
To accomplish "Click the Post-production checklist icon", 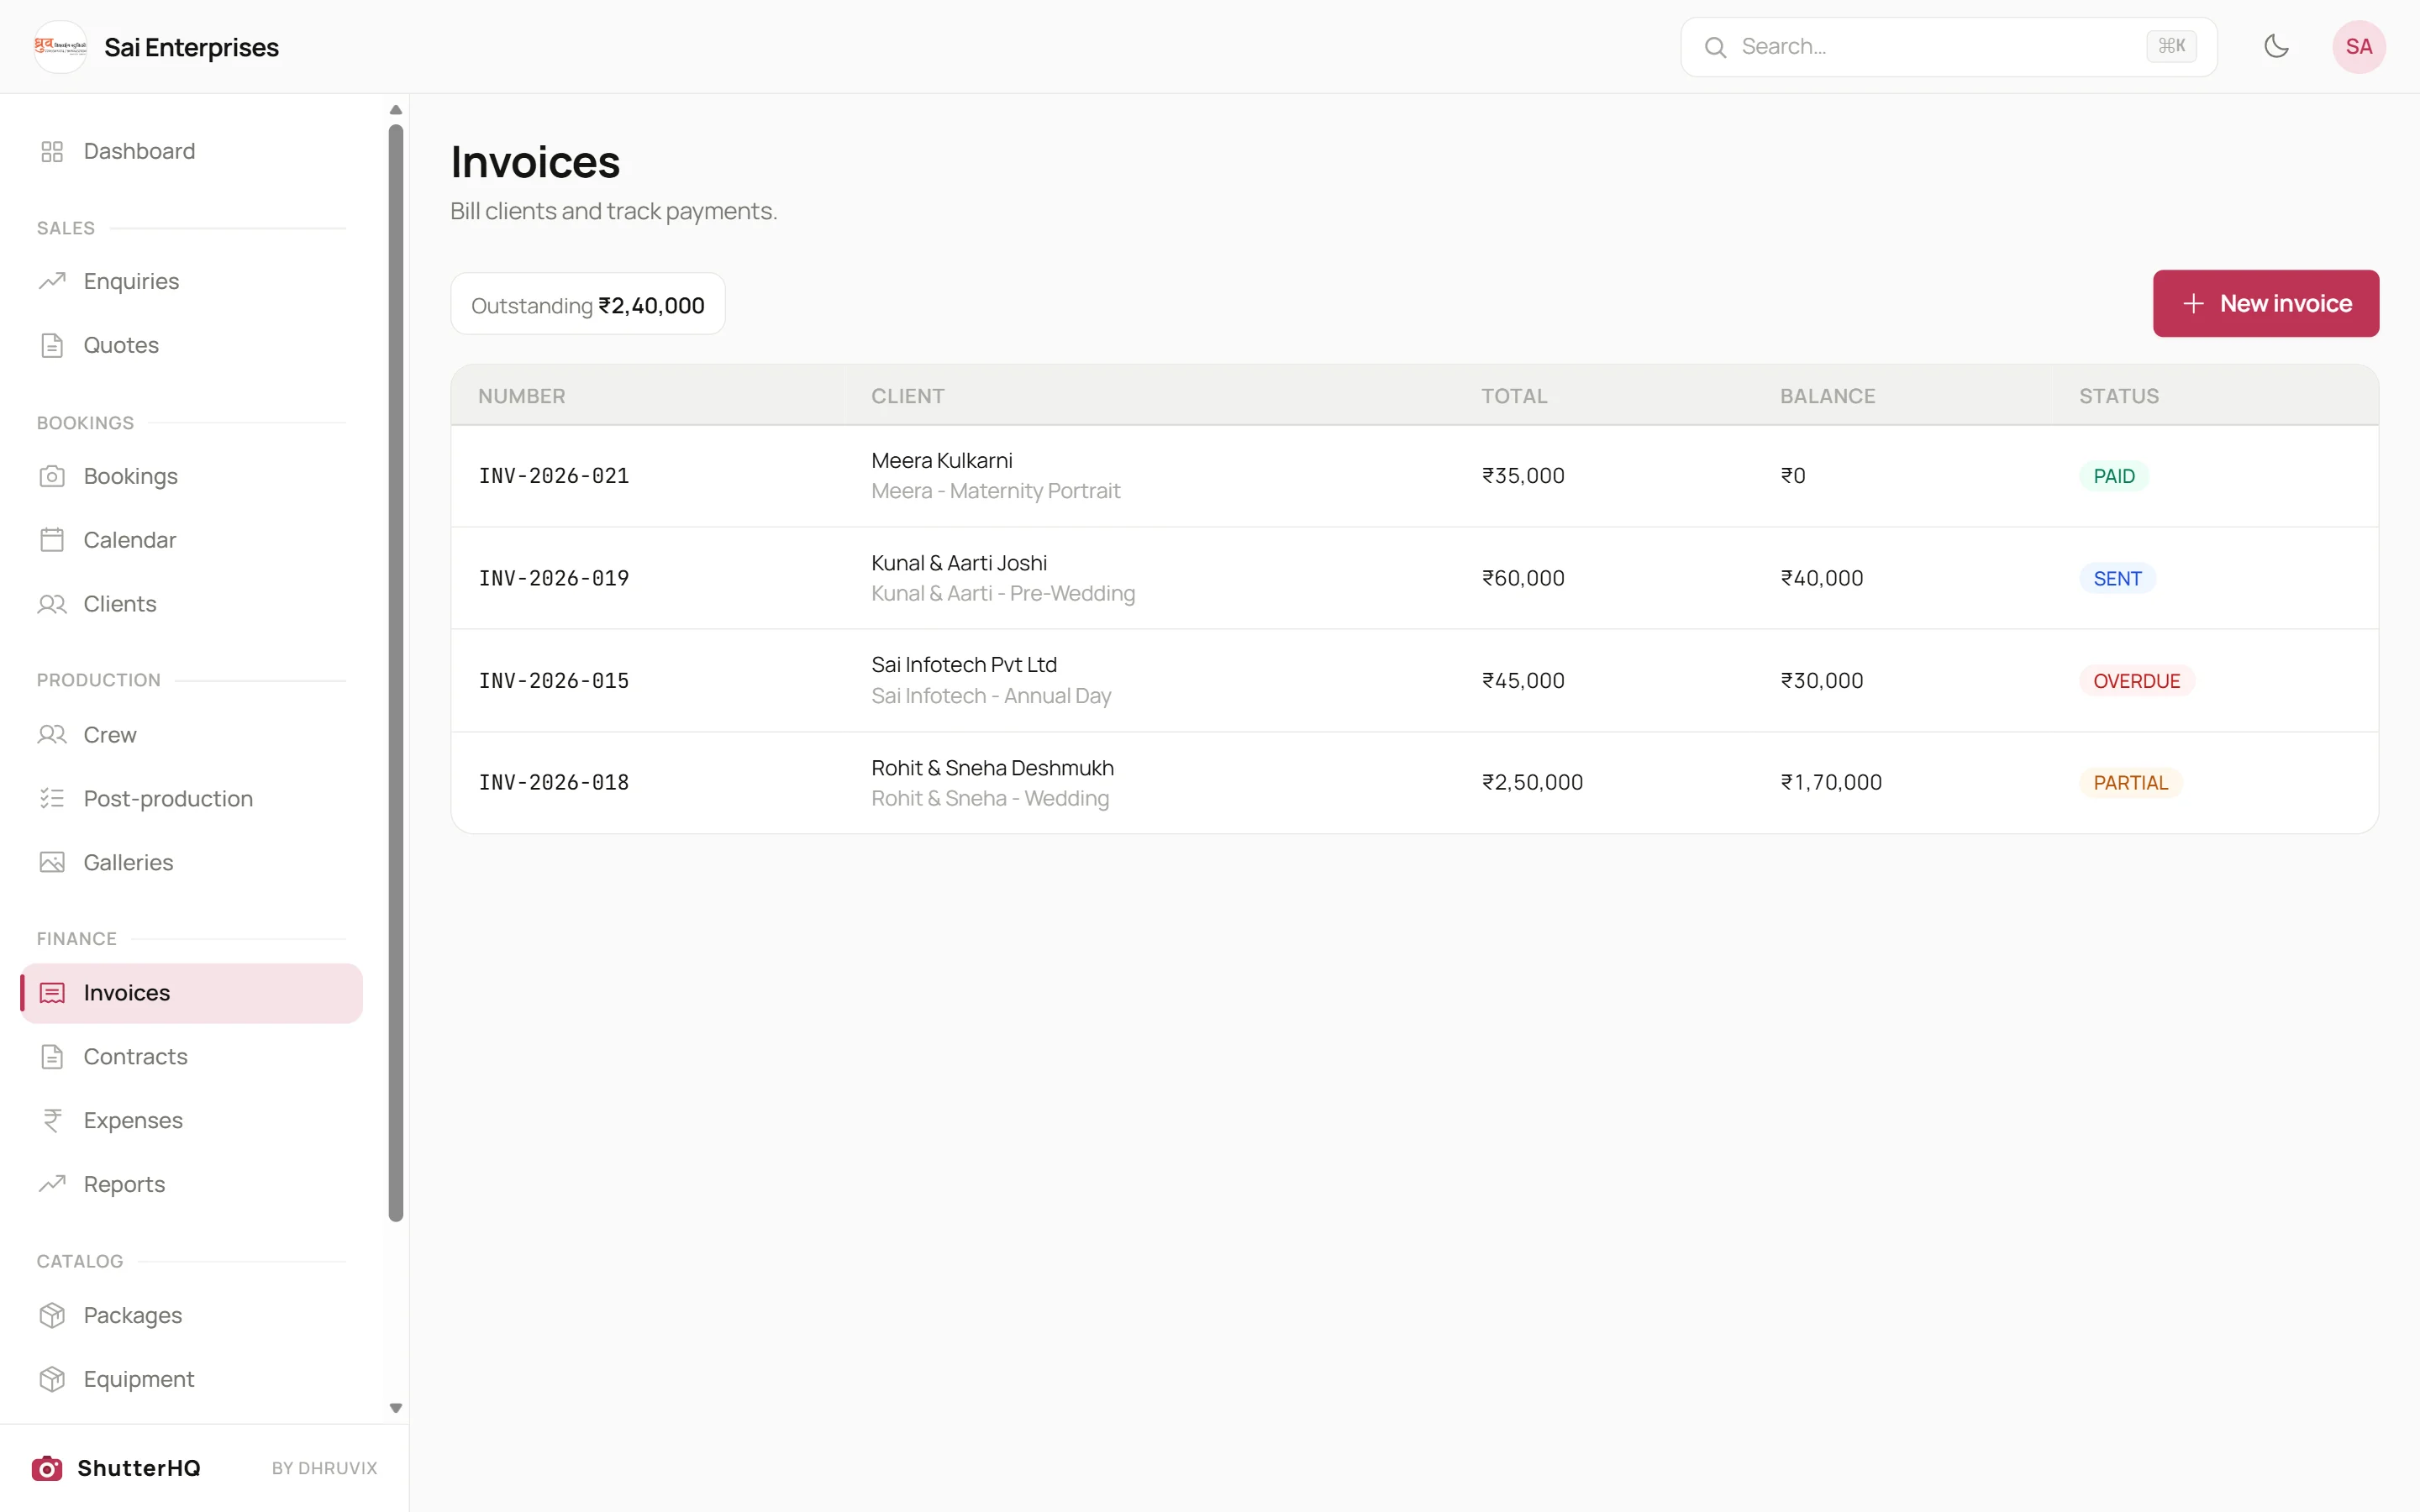I will [x=52, y=798].
